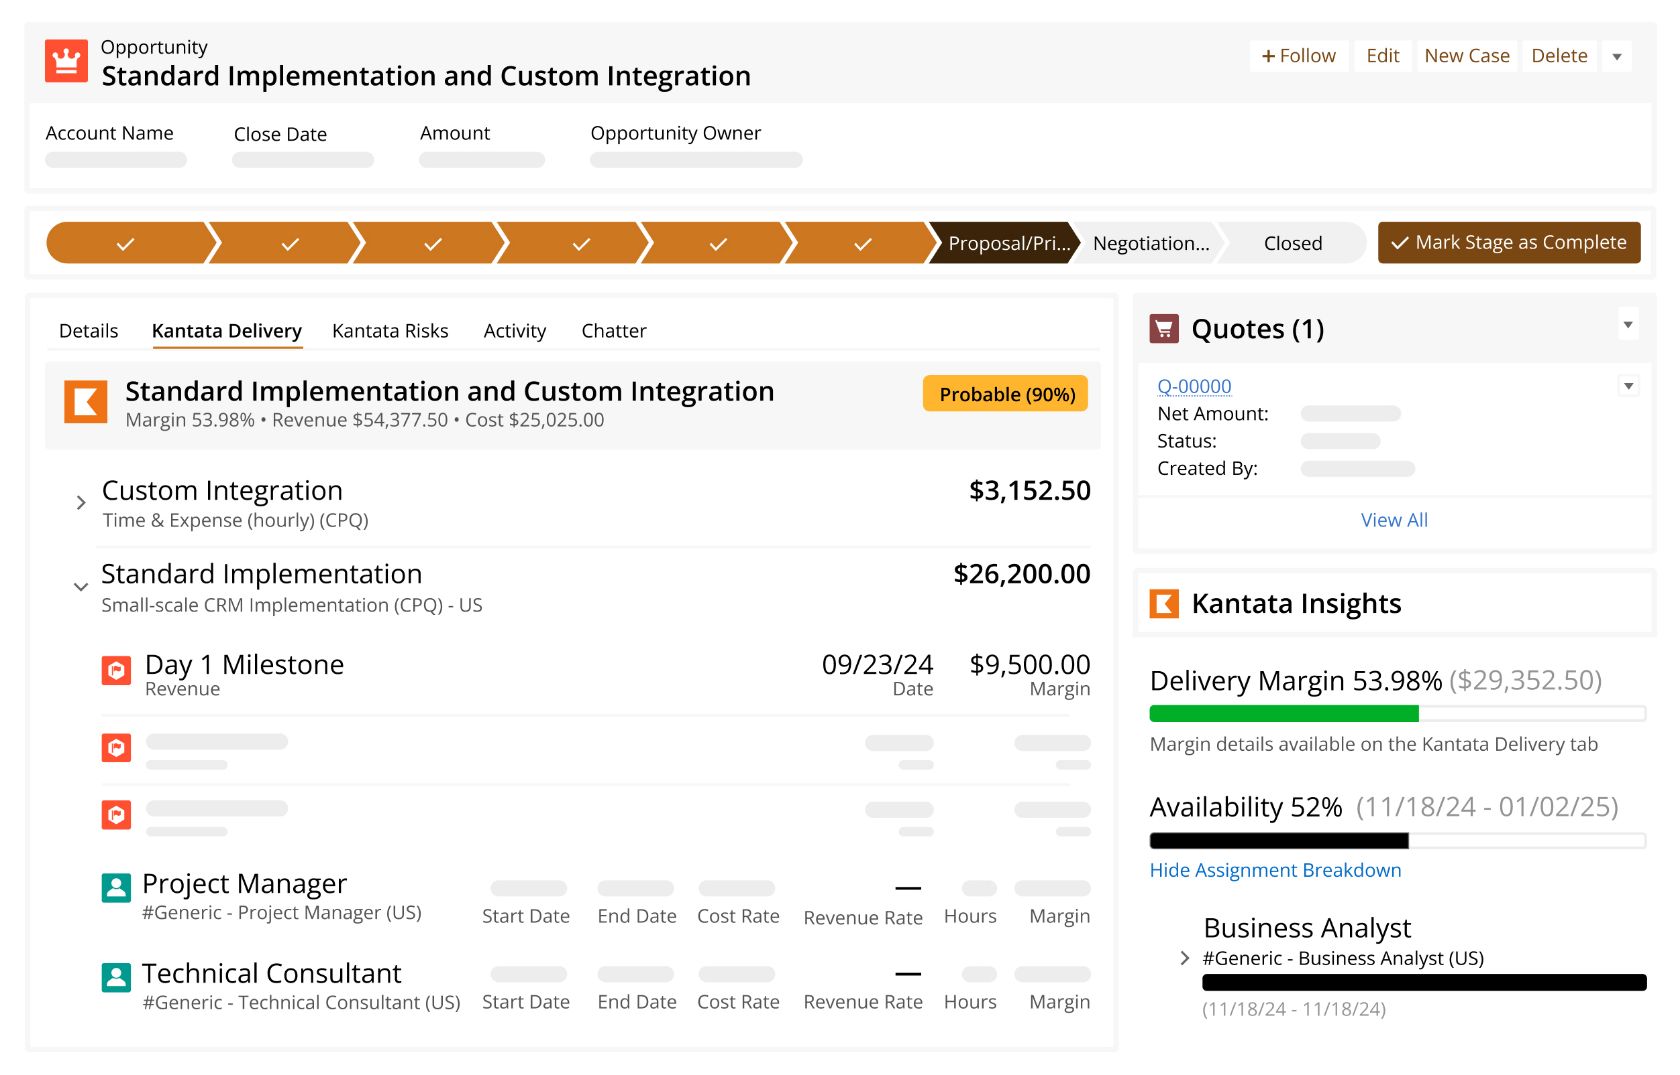Switch to the Details tab
The width and height of the screenshot is (1680, 1075).
click(88, 331)
